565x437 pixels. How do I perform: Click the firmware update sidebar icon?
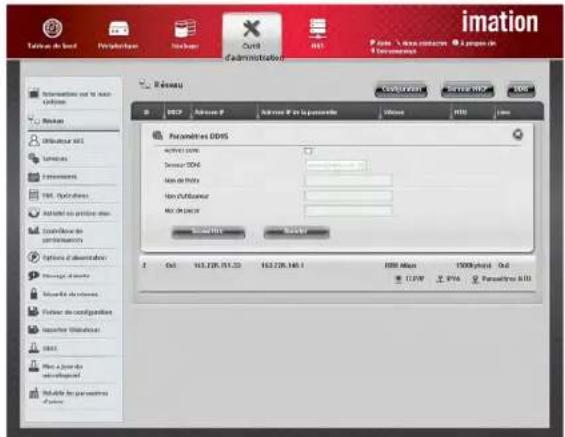pyautogui.click(x=34, y=366)
